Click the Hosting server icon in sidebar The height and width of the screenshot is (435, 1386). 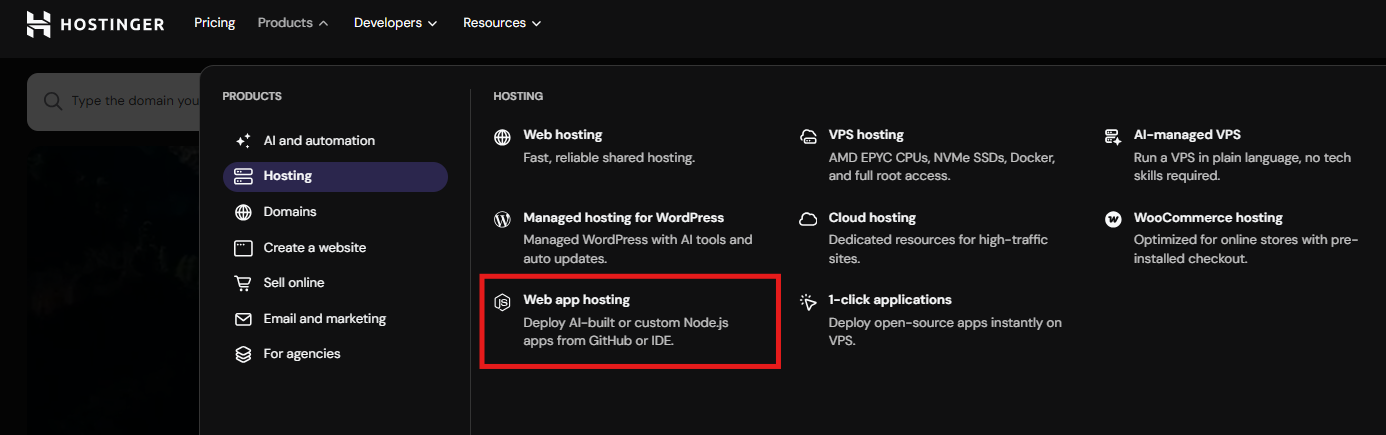click(243, 176)
